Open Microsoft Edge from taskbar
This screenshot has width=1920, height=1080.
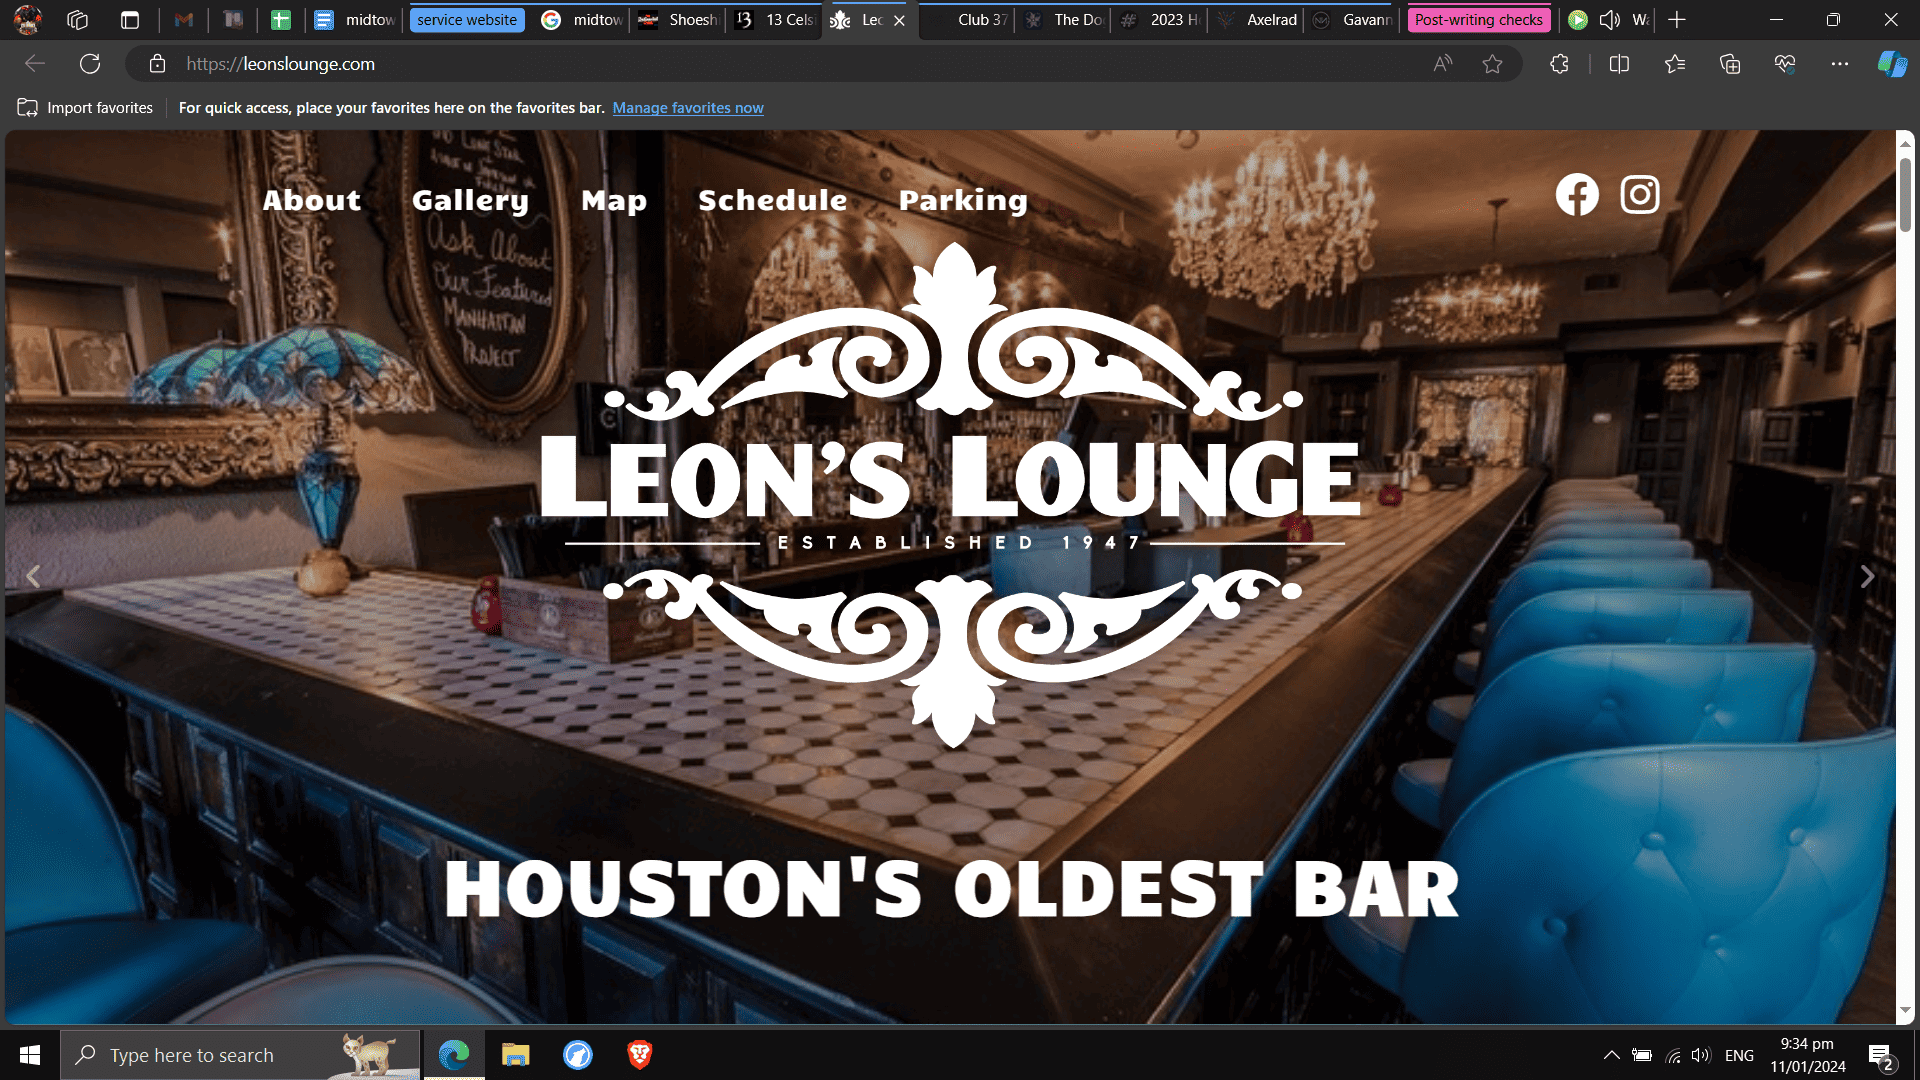(454, 1055)
